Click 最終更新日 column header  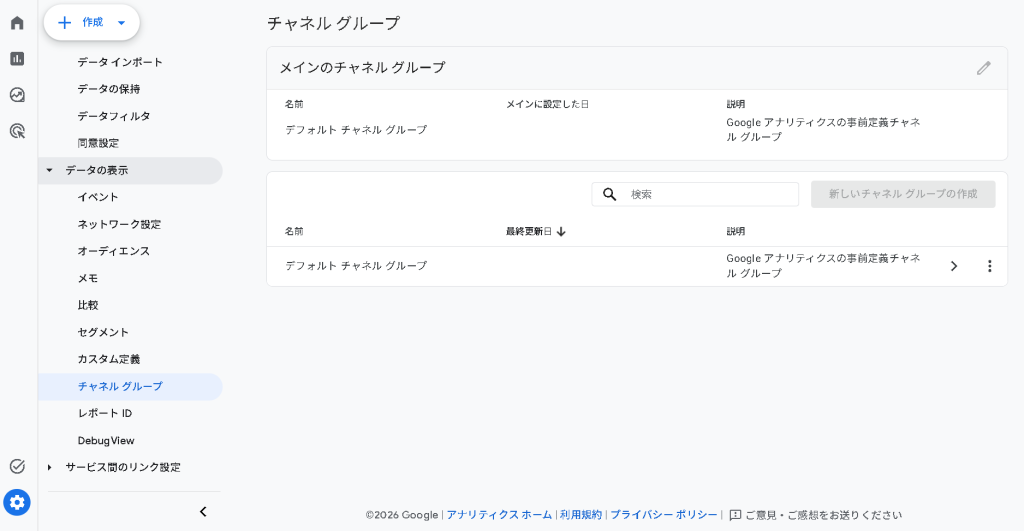click(529, 232)
